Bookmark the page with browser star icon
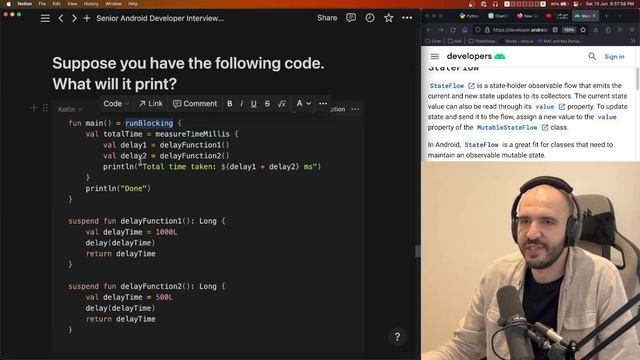640x360 pixels. coord(583,30)
